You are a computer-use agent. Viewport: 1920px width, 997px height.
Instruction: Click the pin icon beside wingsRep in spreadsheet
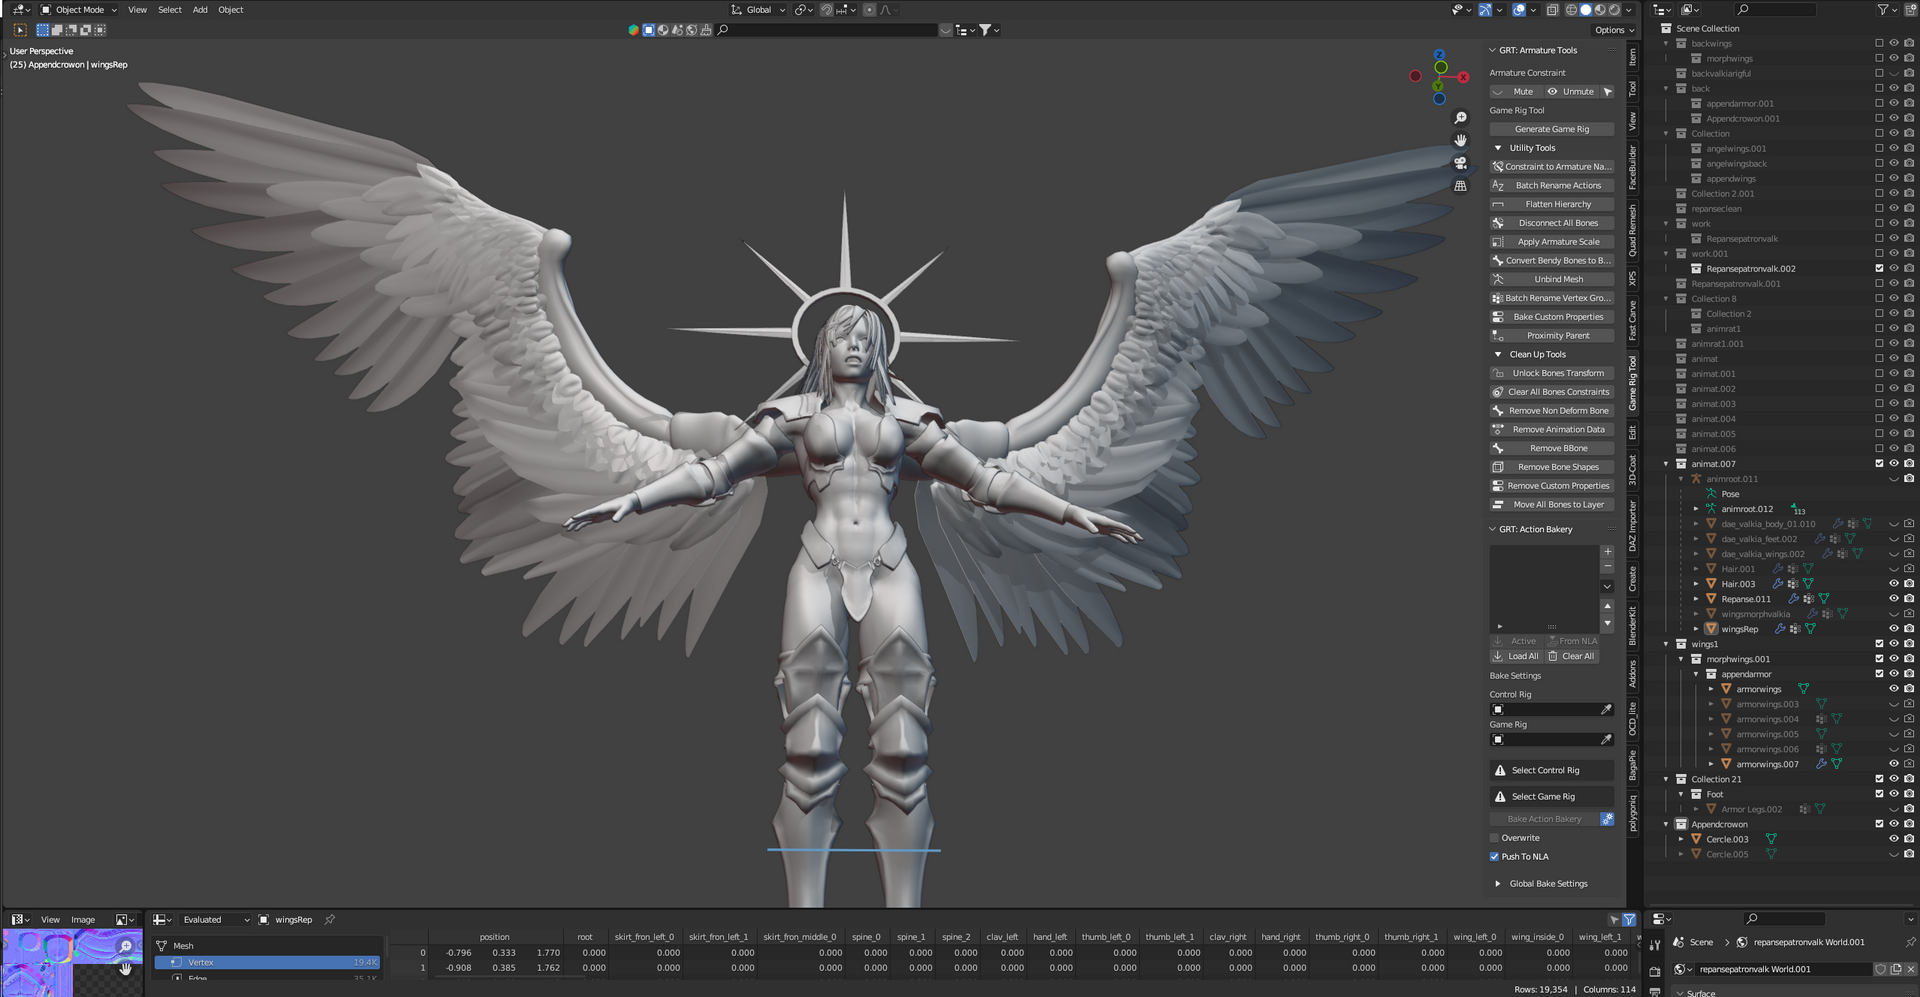pos(329,920)
